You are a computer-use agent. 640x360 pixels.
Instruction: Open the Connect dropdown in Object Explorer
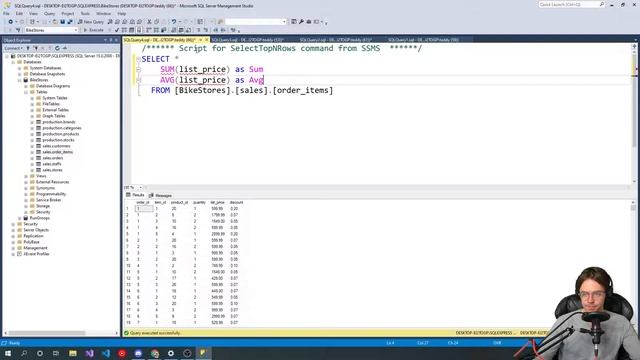[x=13, y=48]
